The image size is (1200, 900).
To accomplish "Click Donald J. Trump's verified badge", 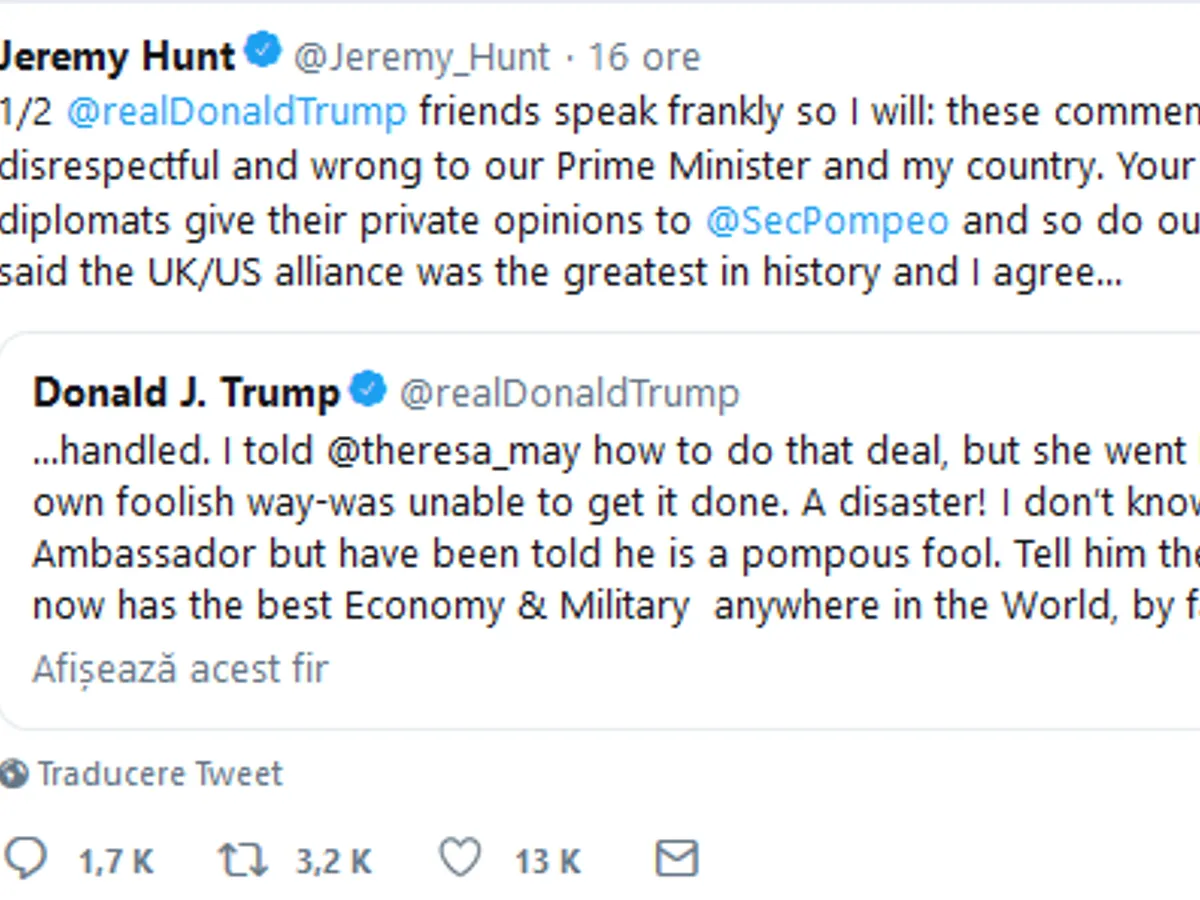I will click(x=368, y=390).
